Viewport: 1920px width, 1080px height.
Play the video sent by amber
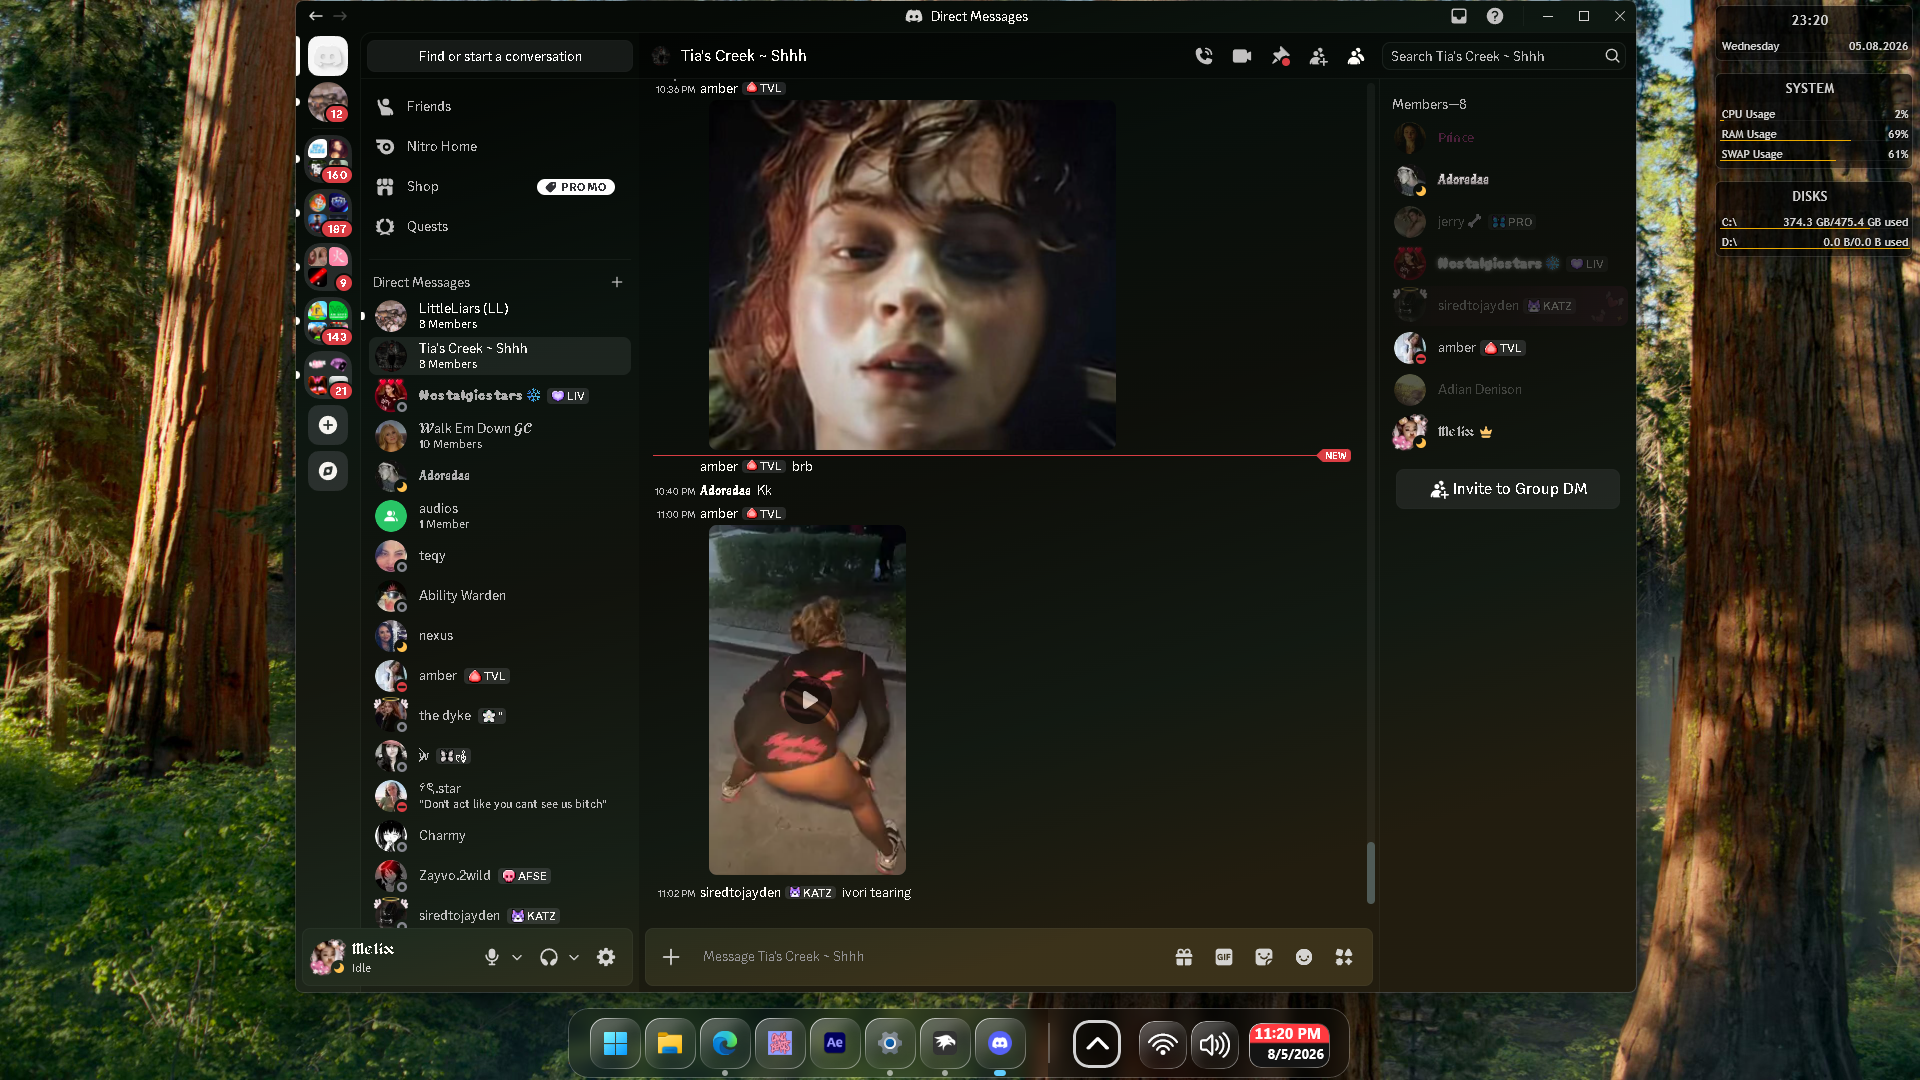pos(808,700)
